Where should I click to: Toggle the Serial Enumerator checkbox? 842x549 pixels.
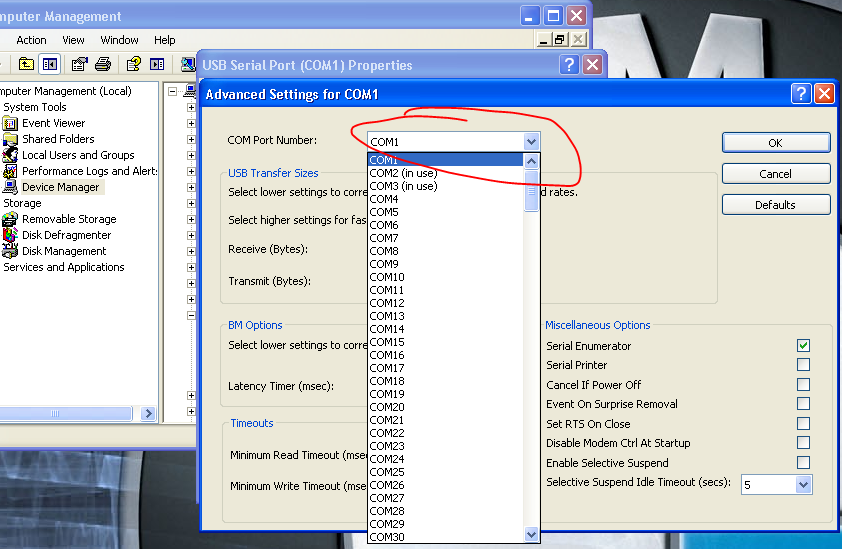[803, 345]
